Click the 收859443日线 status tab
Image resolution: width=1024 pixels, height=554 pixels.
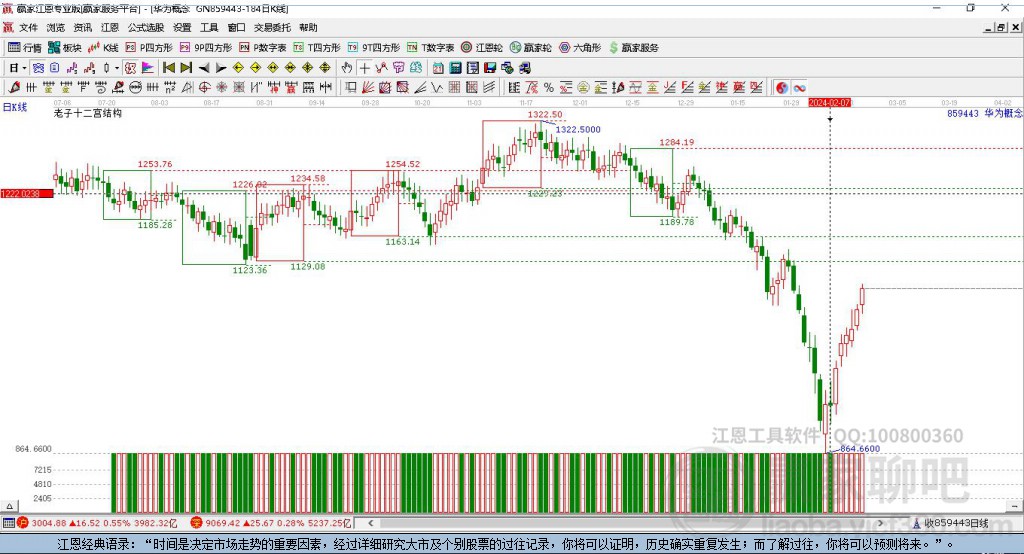click(x=955, y=523)
